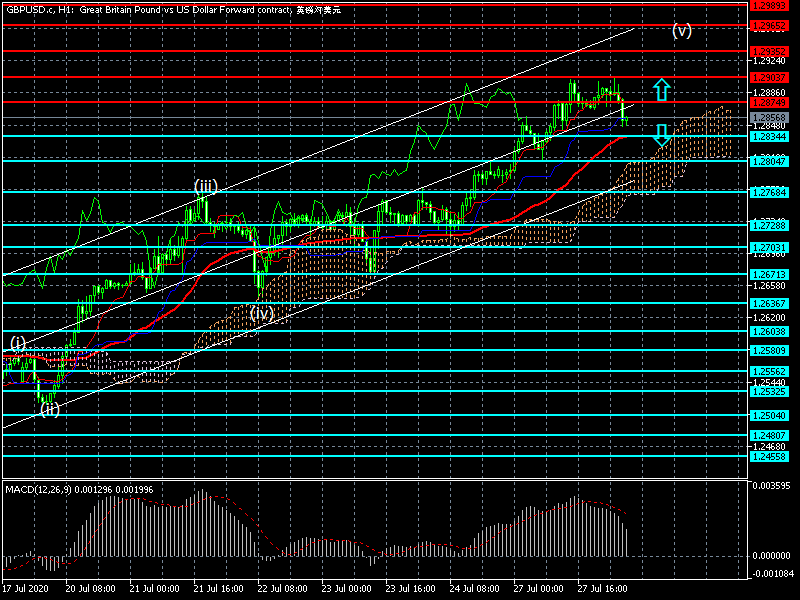Image resolution: width=800 pixels, height=600 pixels.
Task: Select the (i) wave label
Action: click(x=18, y=342)
